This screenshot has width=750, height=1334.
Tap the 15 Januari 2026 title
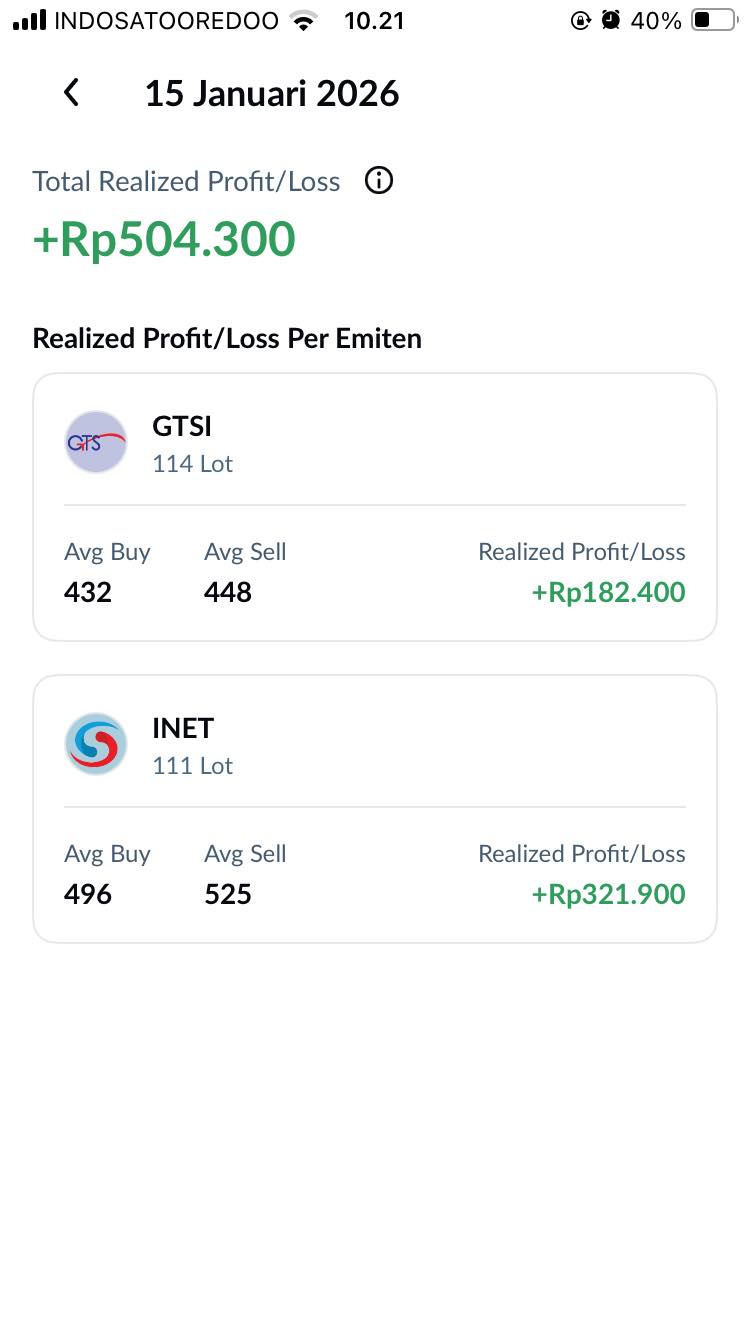[x=272, y=94]
